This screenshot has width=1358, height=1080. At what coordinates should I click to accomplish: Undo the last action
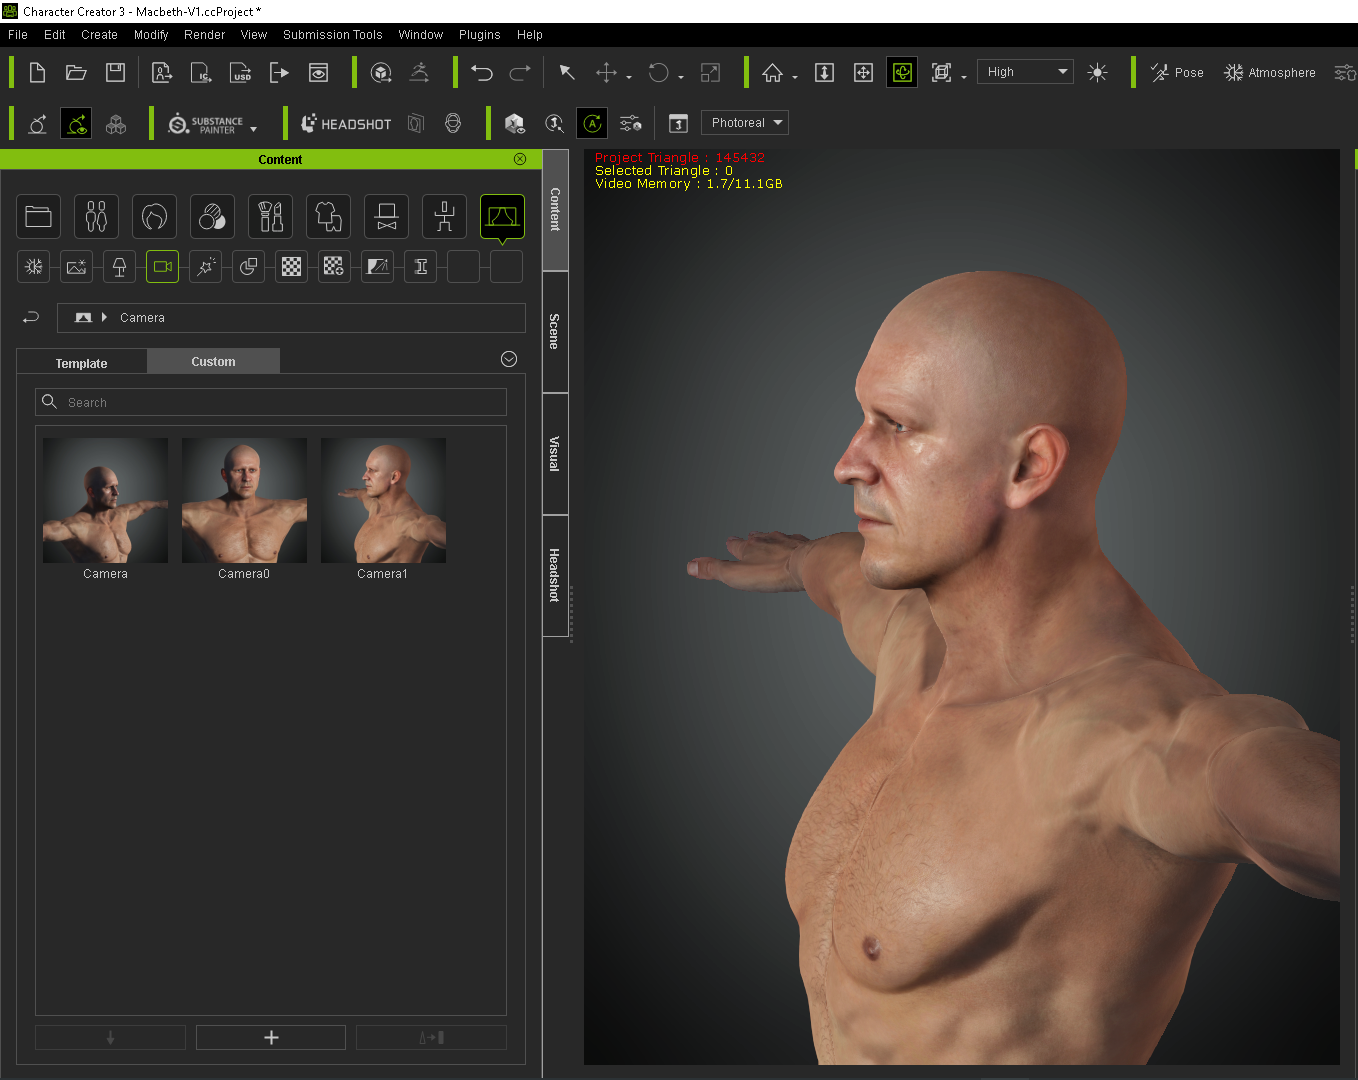tap(482, 72)
